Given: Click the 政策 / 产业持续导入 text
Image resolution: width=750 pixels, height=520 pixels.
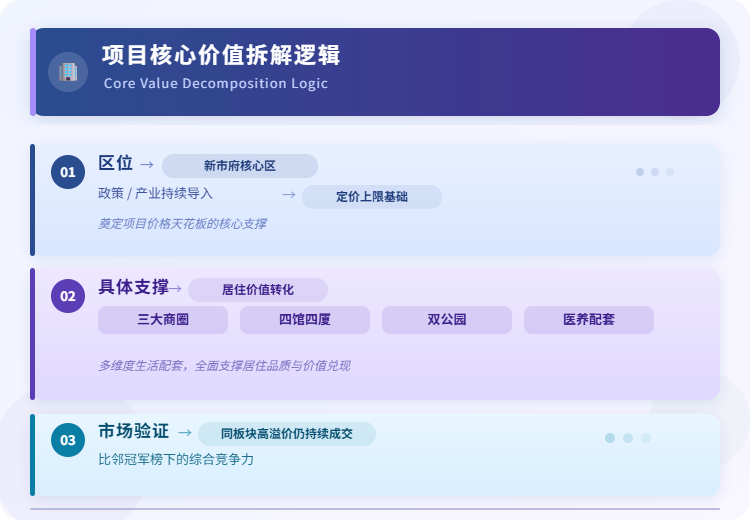Looking at the screenshot, I should pos(155,193).
